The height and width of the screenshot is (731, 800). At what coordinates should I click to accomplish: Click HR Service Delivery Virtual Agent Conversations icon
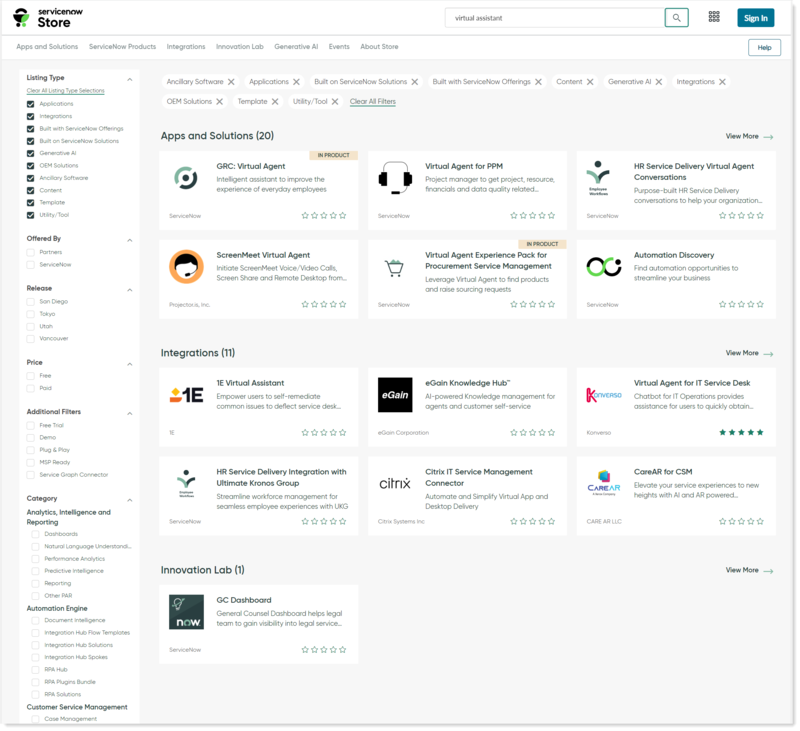click(x=598, y=178)
